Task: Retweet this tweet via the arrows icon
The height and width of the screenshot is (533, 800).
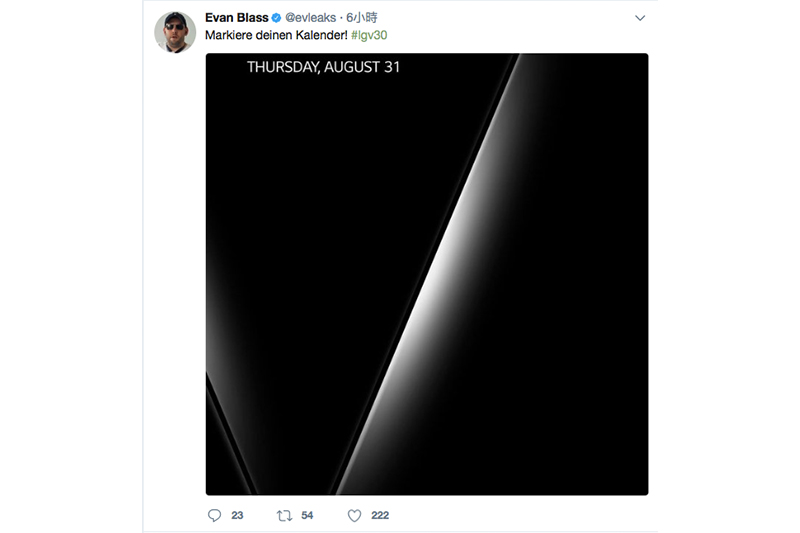Action: (x=284, y=515)
